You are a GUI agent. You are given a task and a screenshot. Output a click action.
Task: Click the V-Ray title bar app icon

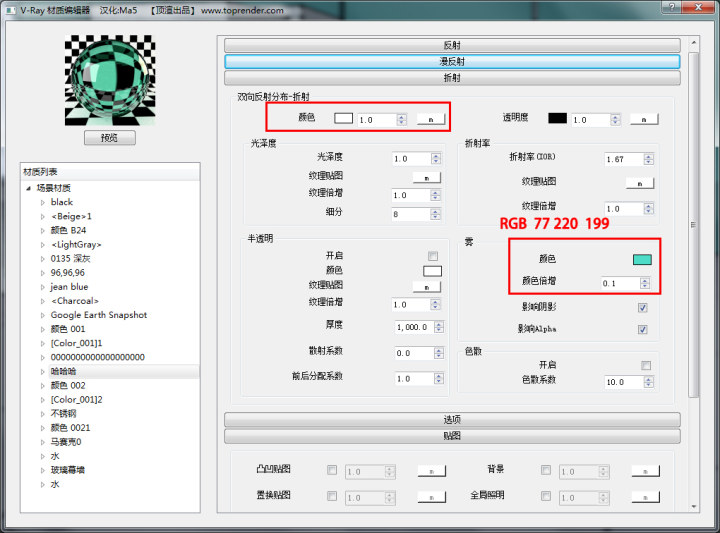[10, 10]
